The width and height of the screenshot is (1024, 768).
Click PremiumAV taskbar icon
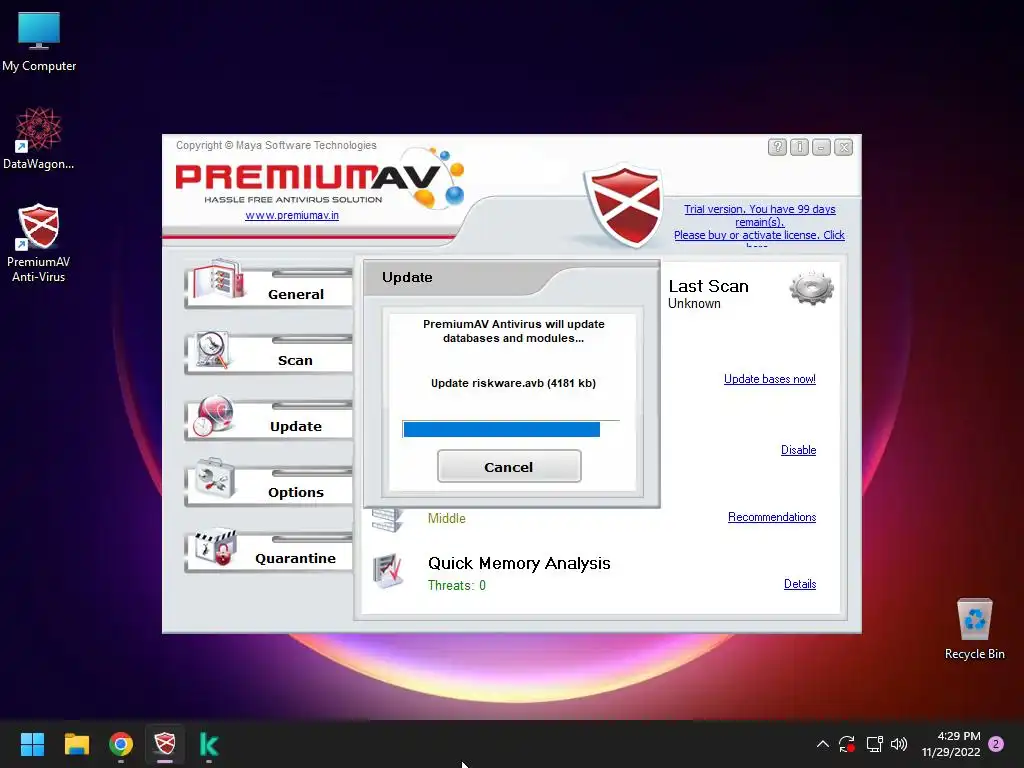click(x=165, y=744)
